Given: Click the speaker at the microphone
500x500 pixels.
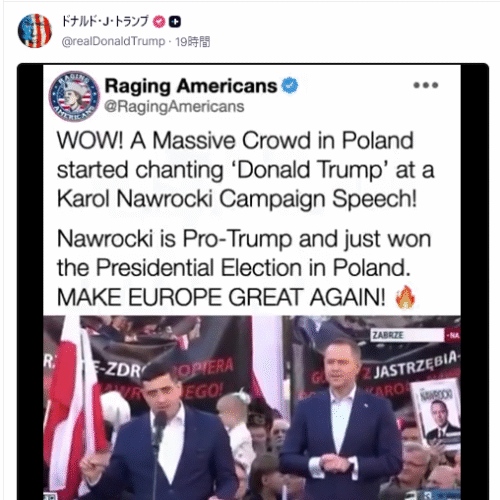Looking at the screenshot, I should 159,433.
